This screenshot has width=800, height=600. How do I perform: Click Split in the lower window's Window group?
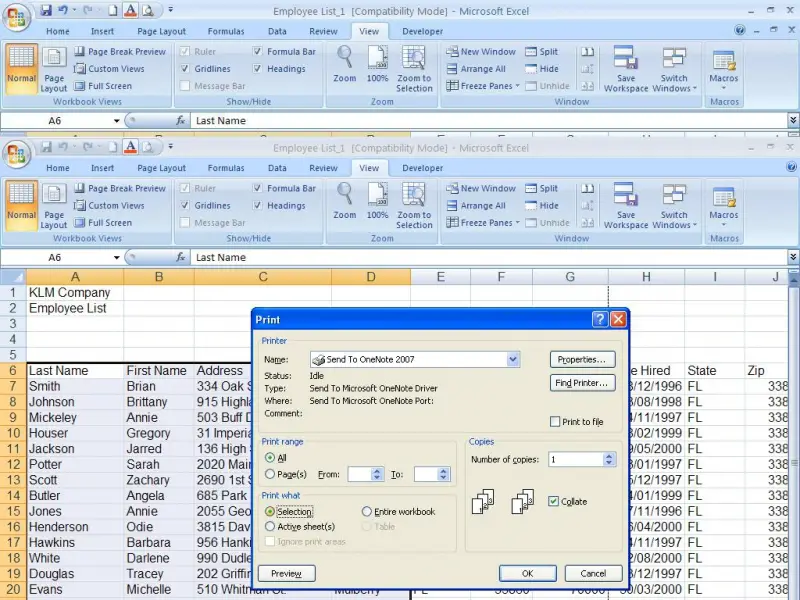coord(541,188)
